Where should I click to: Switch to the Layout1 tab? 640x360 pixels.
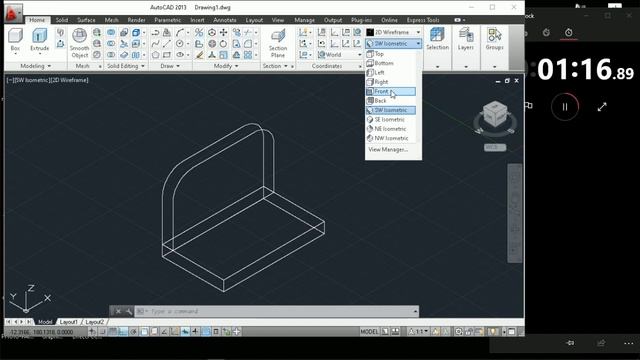[x=69, y=322]
